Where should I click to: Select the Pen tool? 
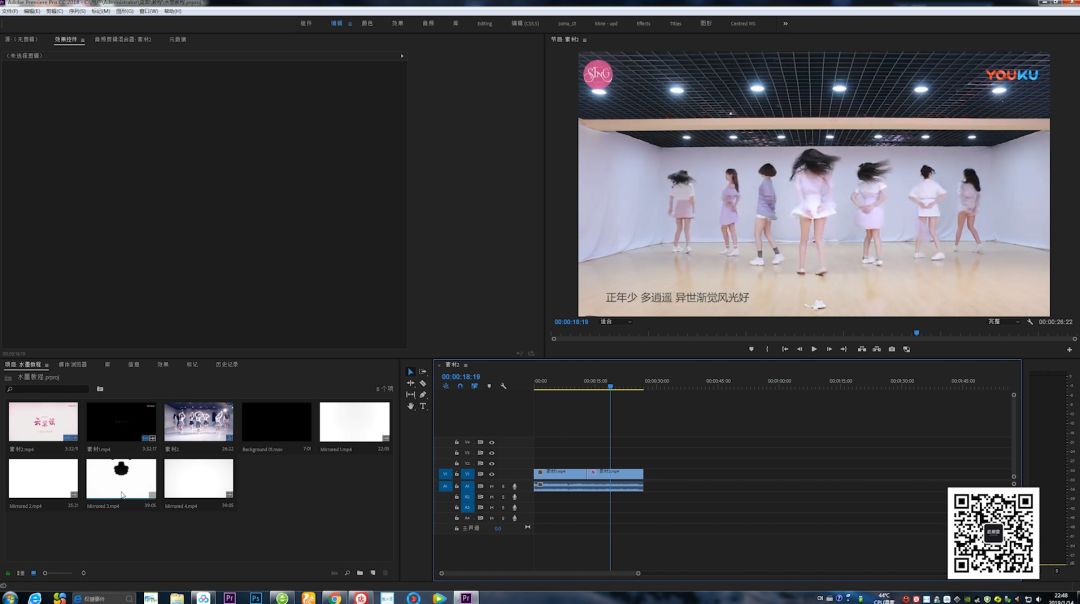coord(423,395)
